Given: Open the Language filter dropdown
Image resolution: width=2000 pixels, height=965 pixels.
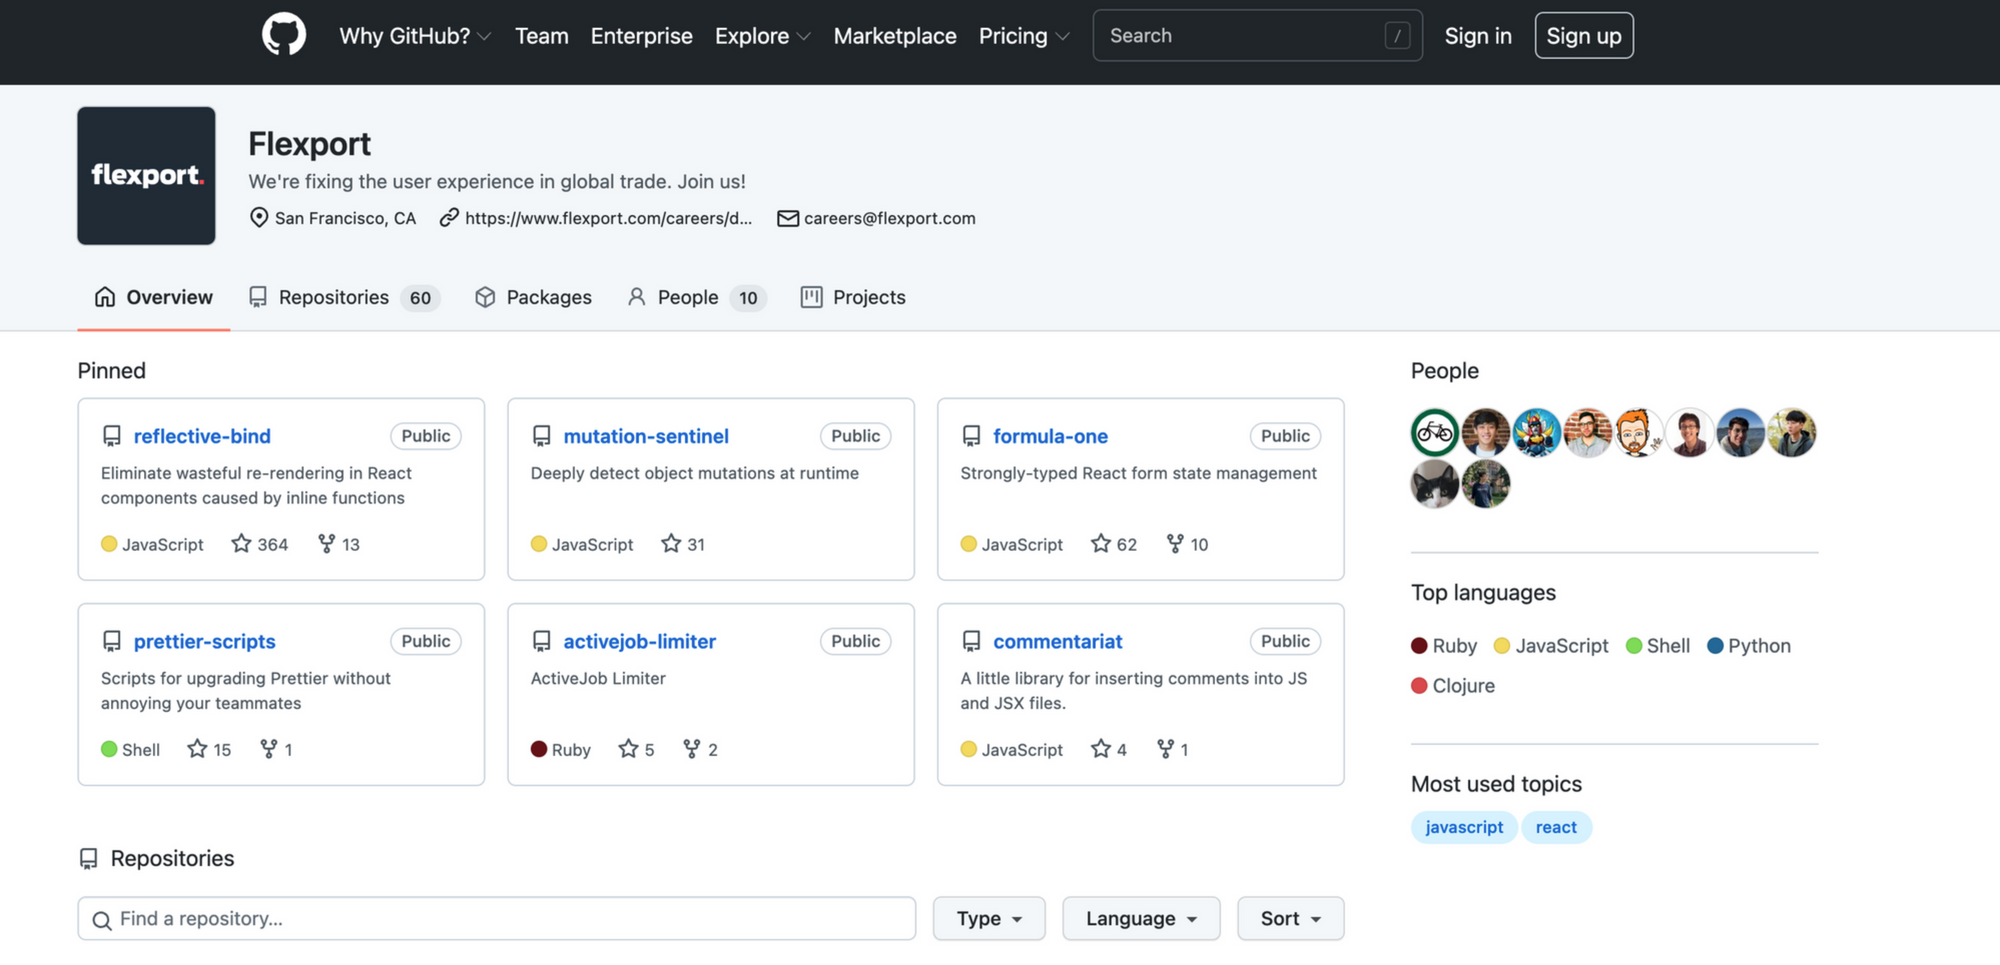Looking at the screenshot, I should 1141,919.
